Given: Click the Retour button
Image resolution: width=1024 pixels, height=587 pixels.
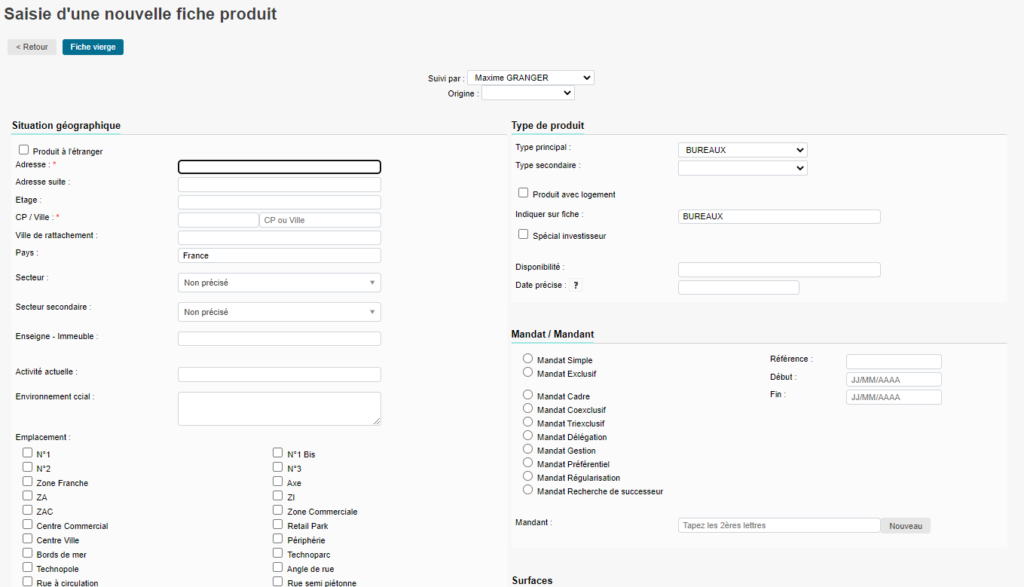Looking at the screenshot, I should pyautogui.click(x=32, y=47).
